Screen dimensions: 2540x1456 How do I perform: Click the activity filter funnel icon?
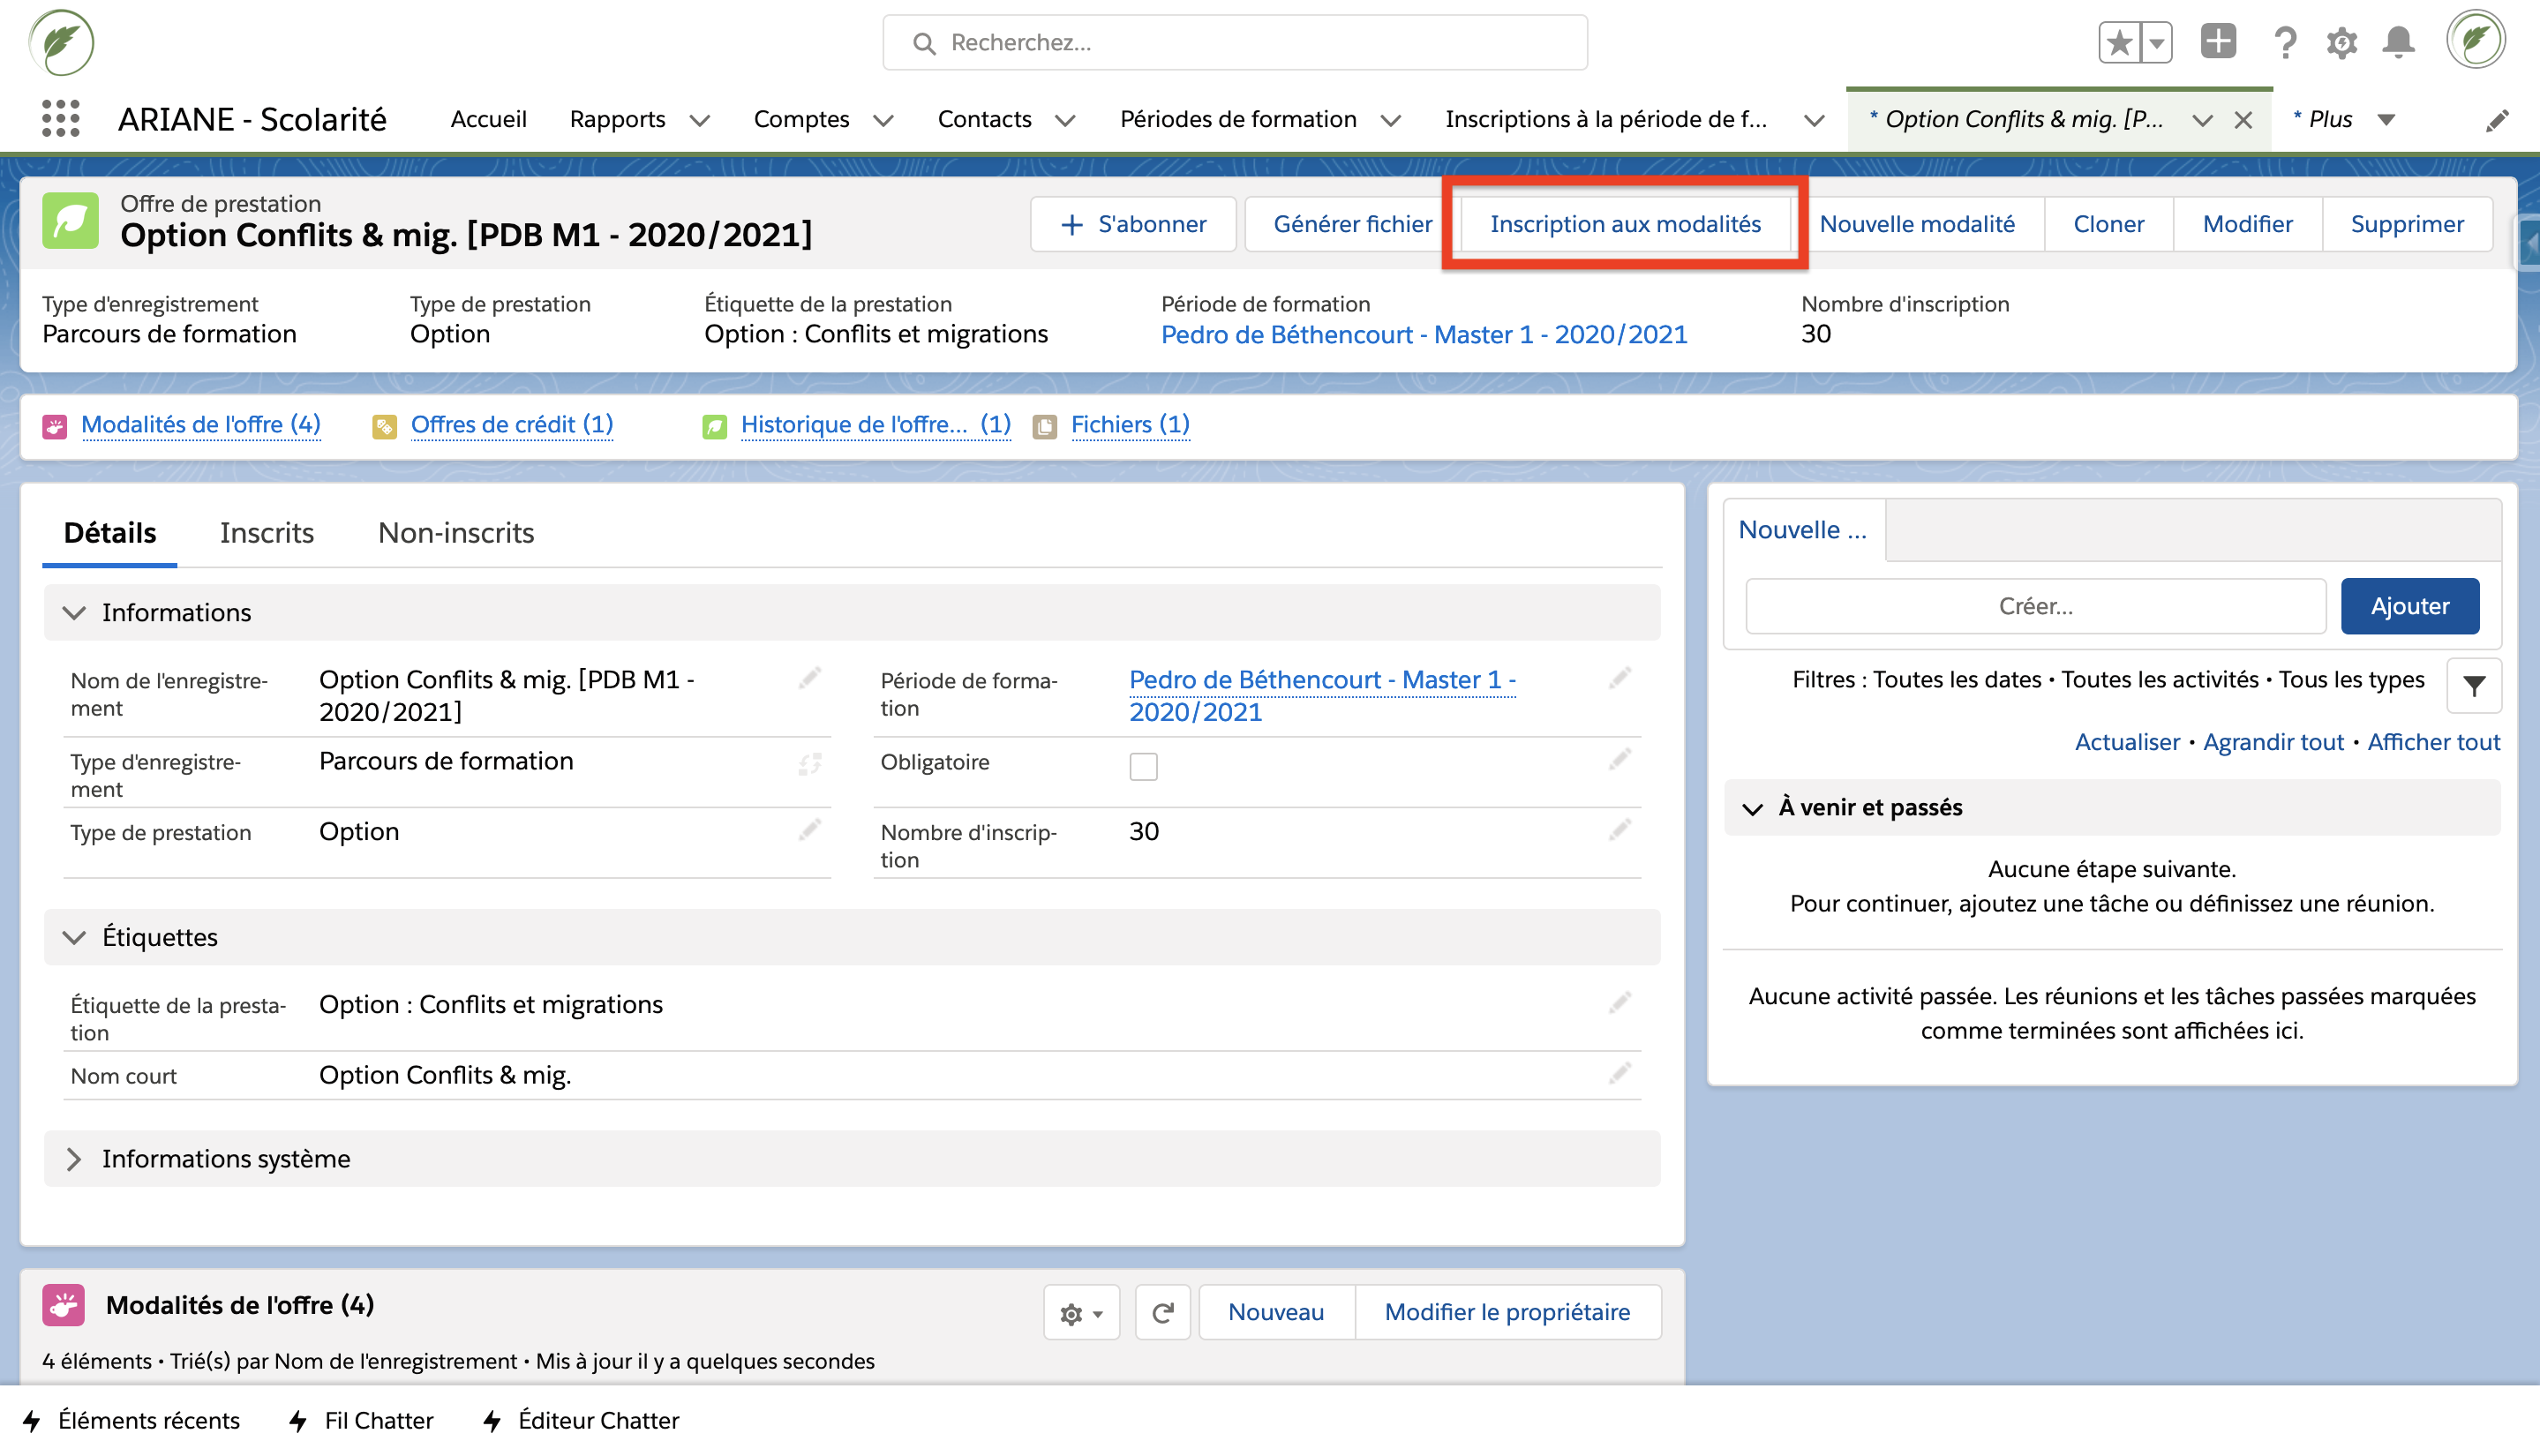2473,686
